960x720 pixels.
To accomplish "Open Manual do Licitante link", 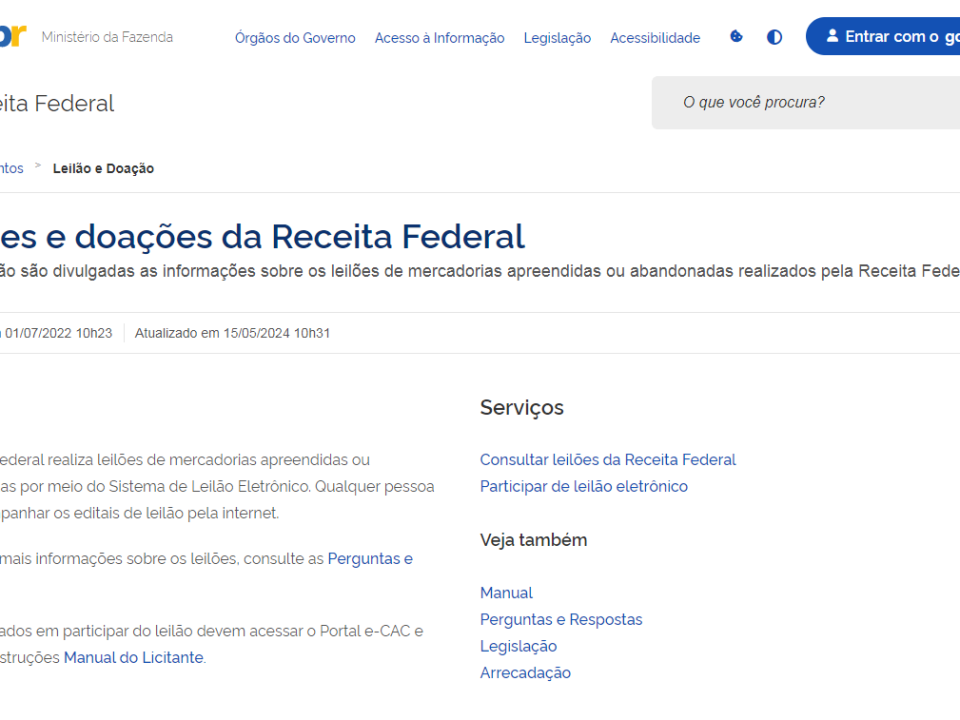I will click(x=134, y=658).
